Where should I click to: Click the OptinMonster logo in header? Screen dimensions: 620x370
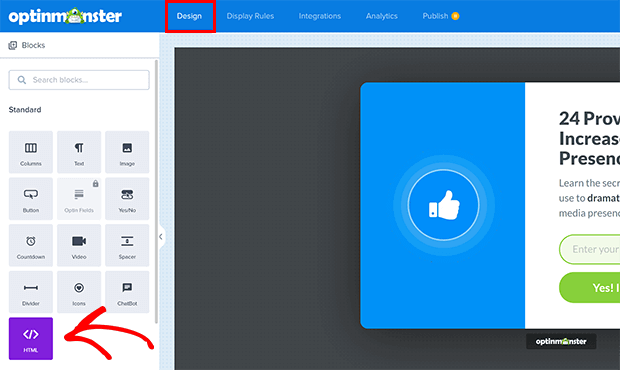pos(65,16)
